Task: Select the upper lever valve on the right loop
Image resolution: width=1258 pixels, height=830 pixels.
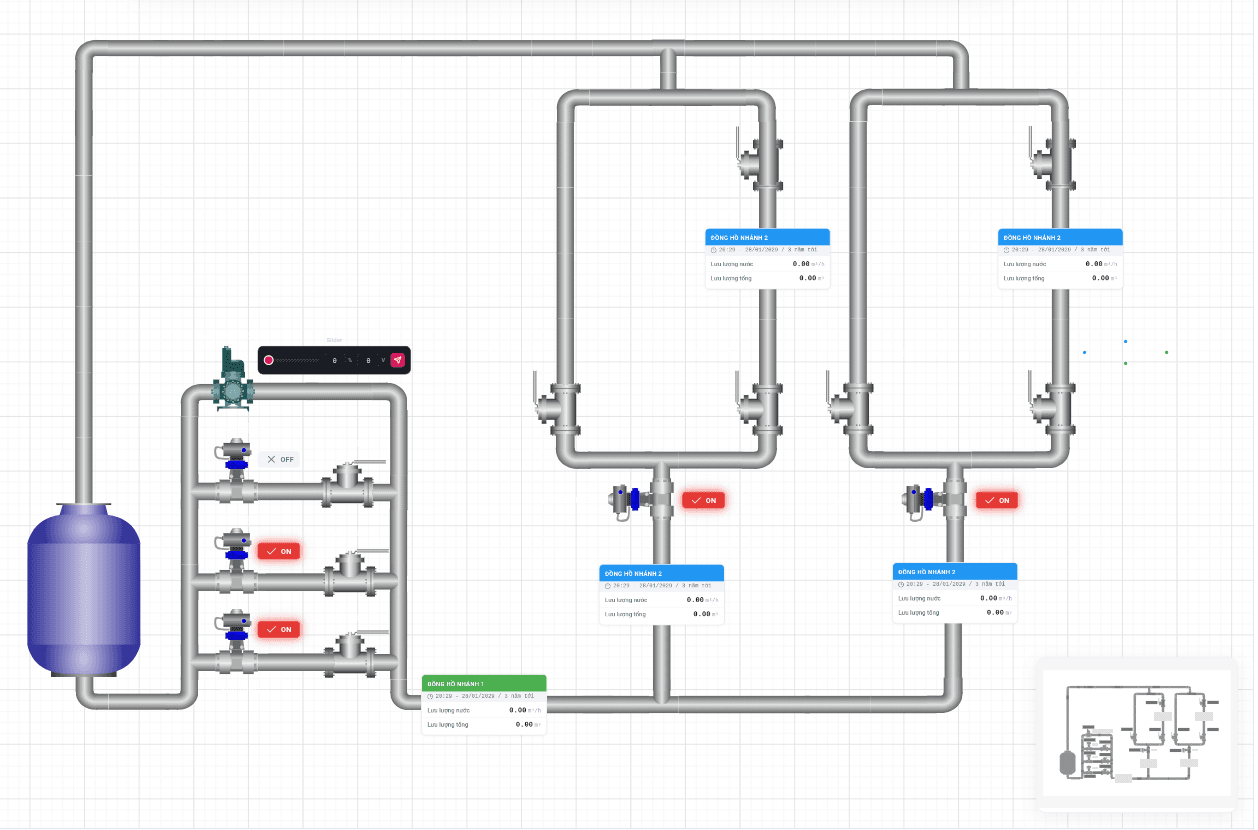Action: (x=1052, y=158)
